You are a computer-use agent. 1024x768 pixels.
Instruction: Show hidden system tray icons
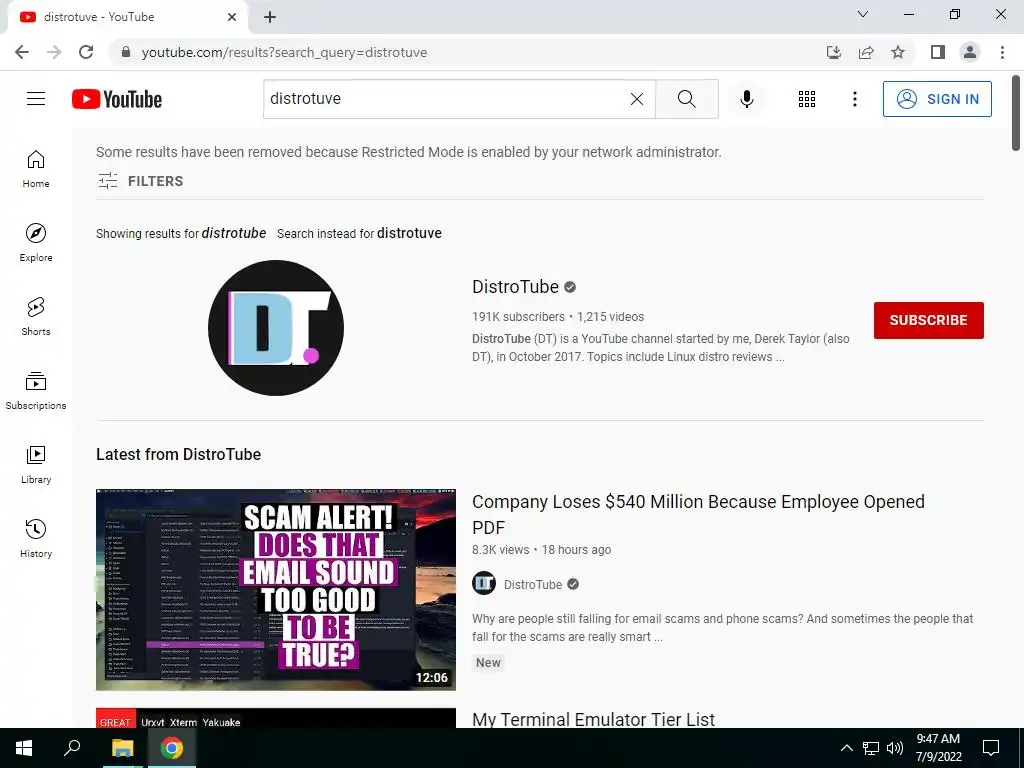pos(846,748)
